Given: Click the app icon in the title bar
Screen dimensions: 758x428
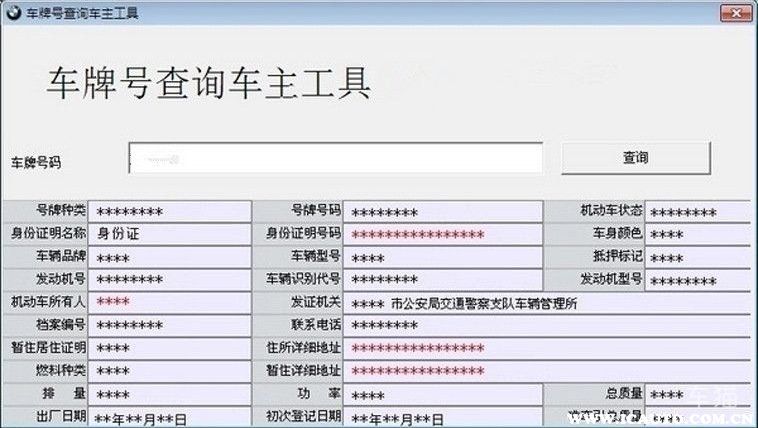Looking at the screenshot, I should pyautogui.click(x=12, y=12).
